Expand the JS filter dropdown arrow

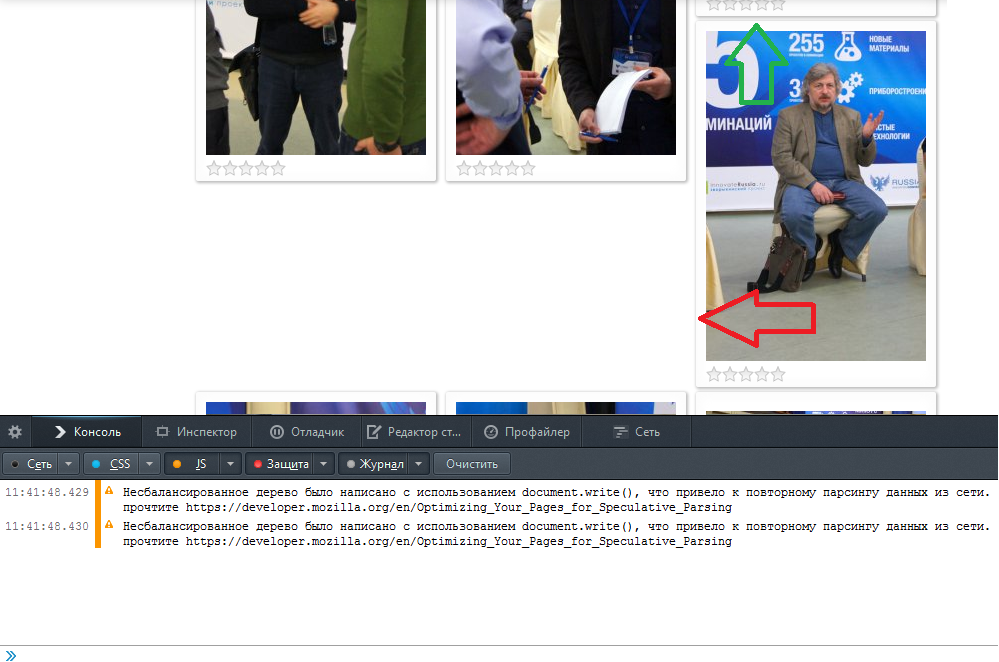click(x=230, y=464)
